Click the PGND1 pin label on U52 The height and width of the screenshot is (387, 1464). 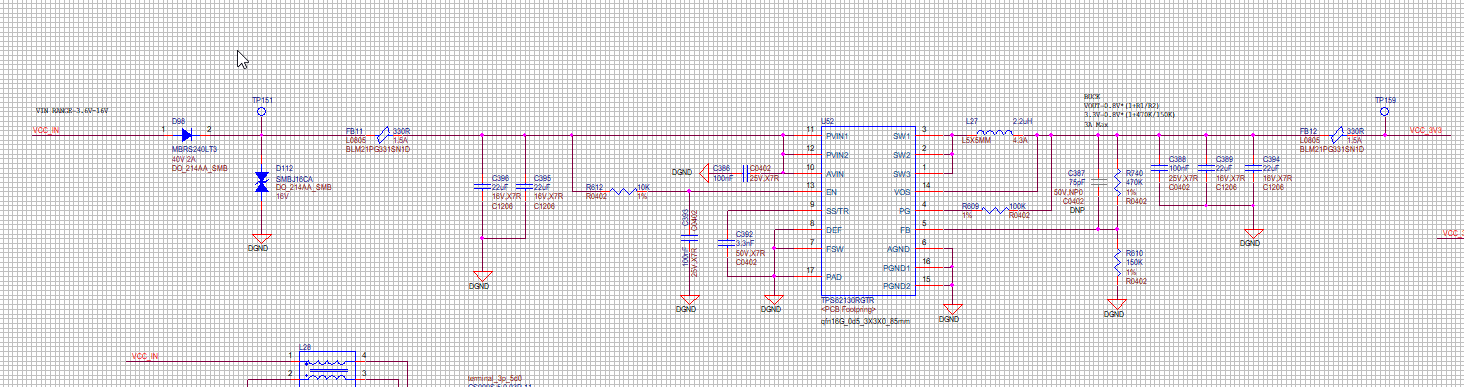(x=897, y=268)
